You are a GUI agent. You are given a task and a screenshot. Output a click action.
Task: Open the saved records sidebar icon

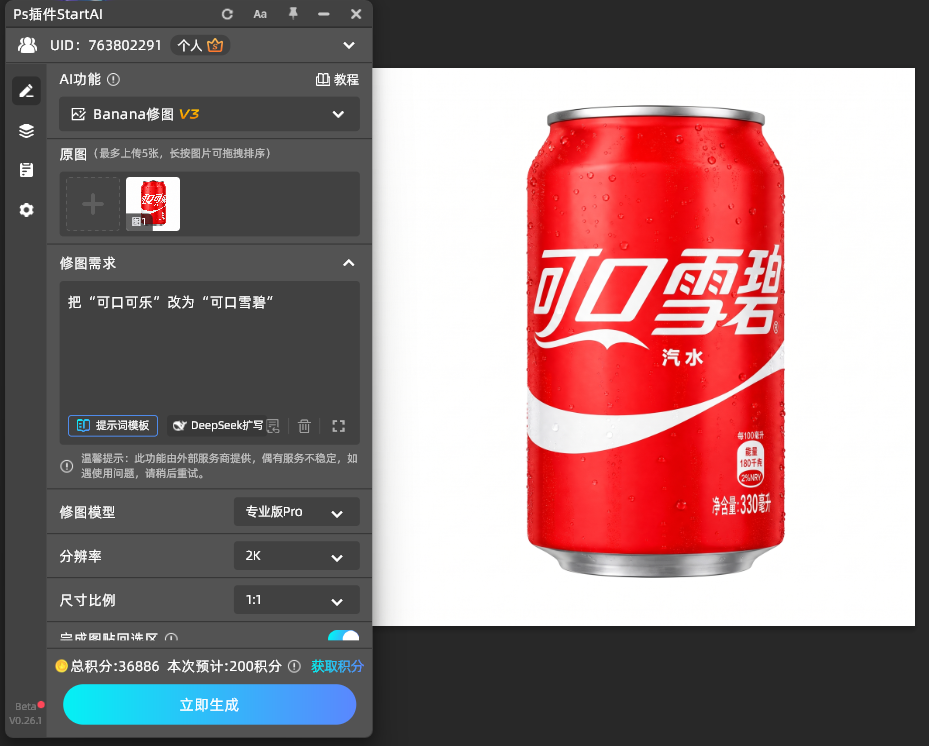[x=26, y=170]
